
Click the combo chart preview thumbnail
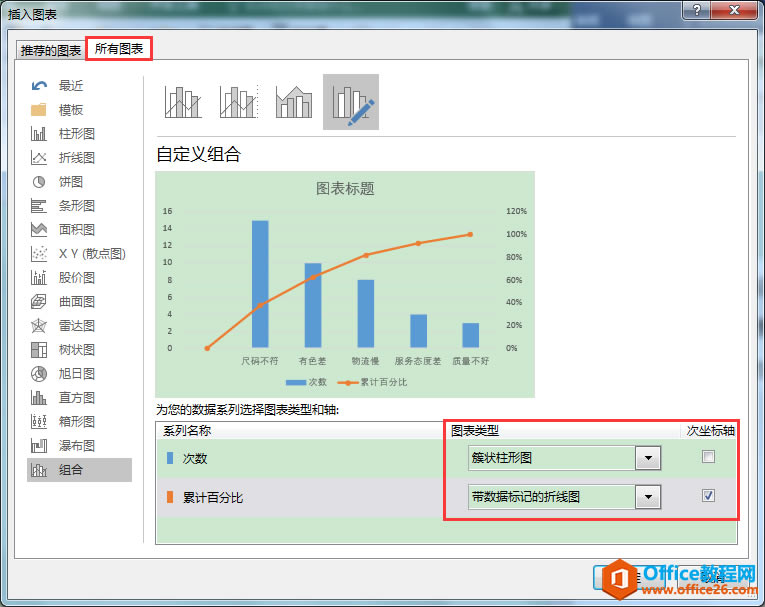coord(345,284)
